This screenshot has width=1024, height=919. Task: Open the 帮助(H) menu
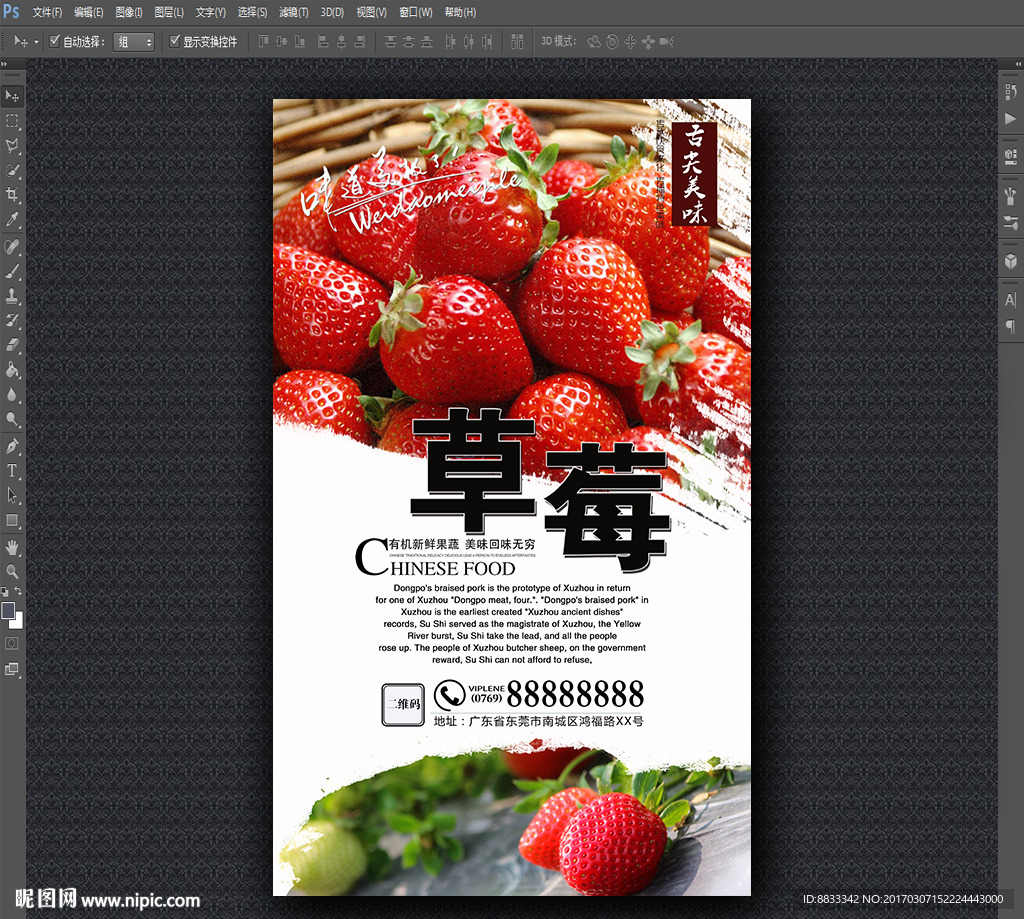(460, 12)
